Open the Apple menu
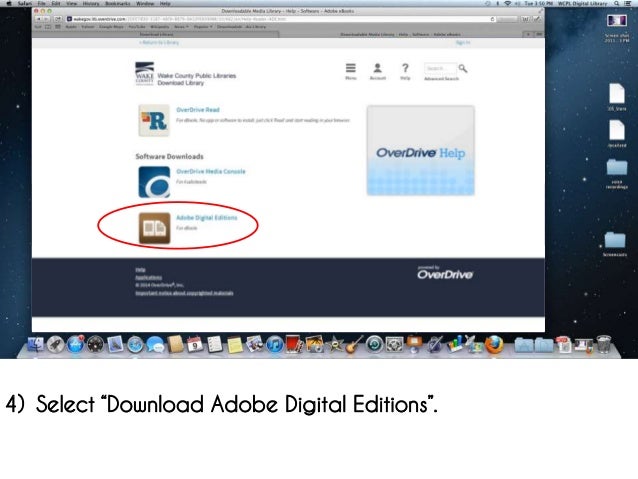 click(9, 3)
